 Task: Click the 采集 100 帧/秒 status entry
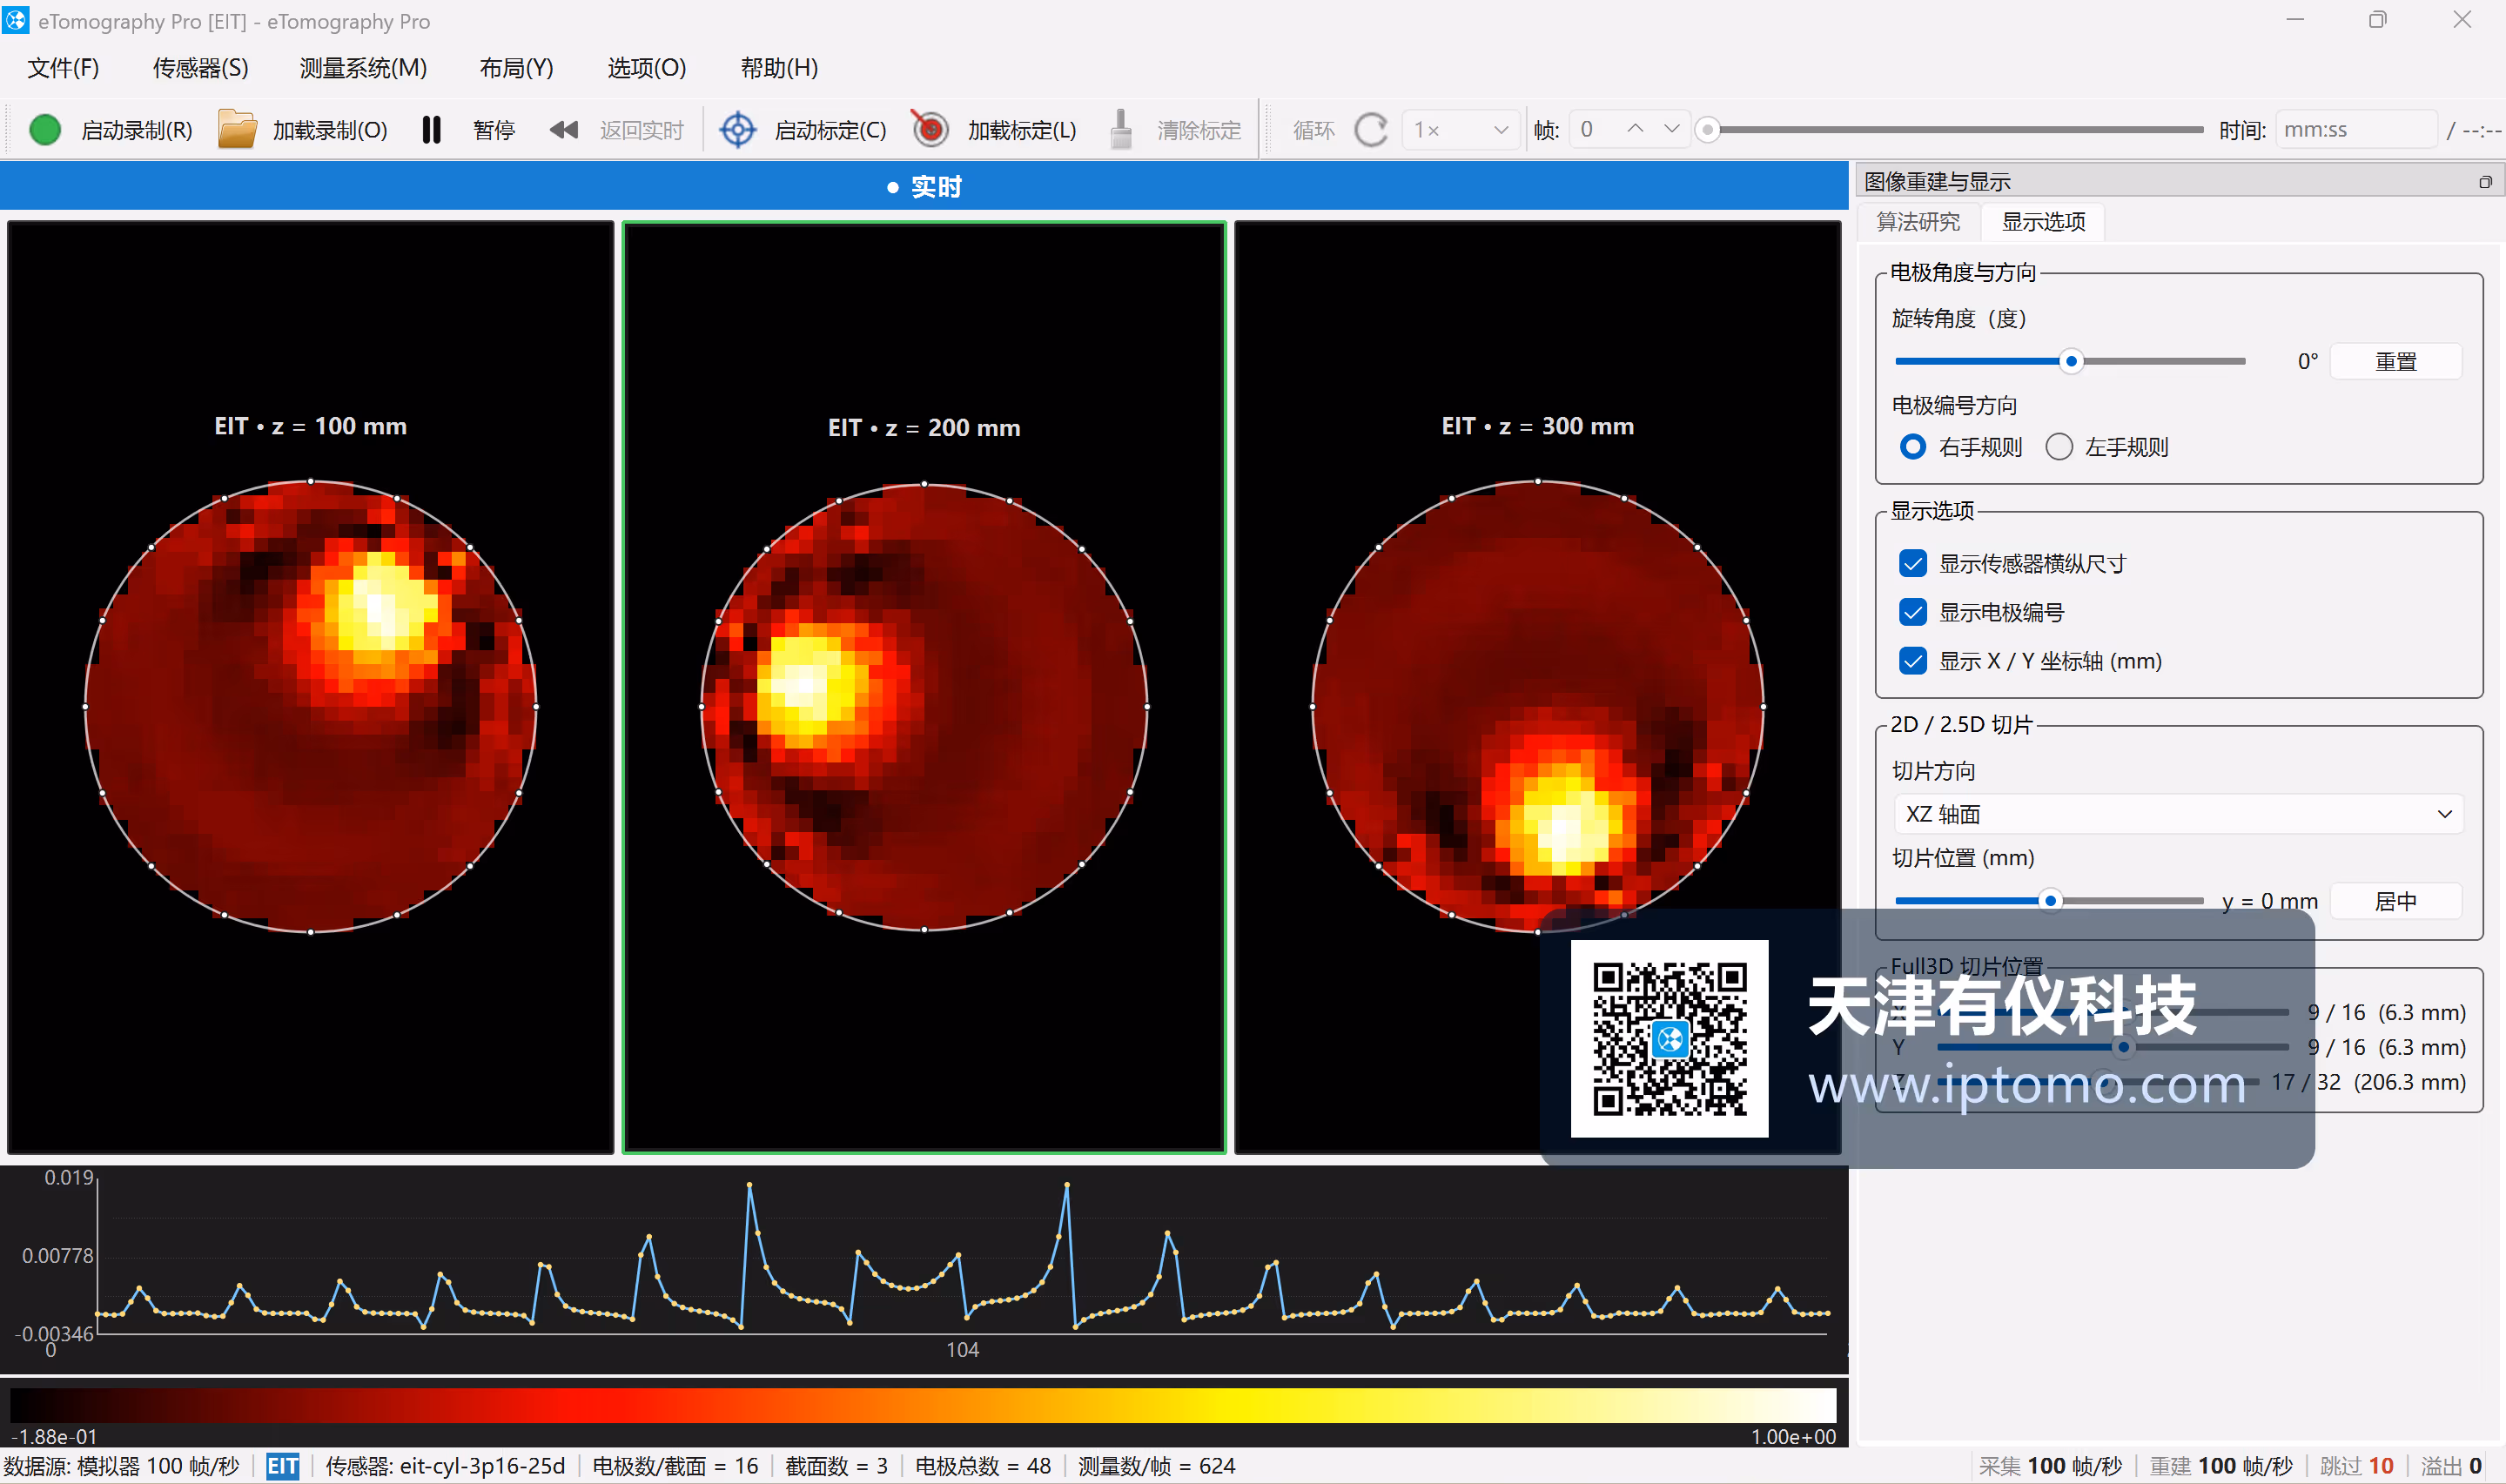point(2049,1466)
